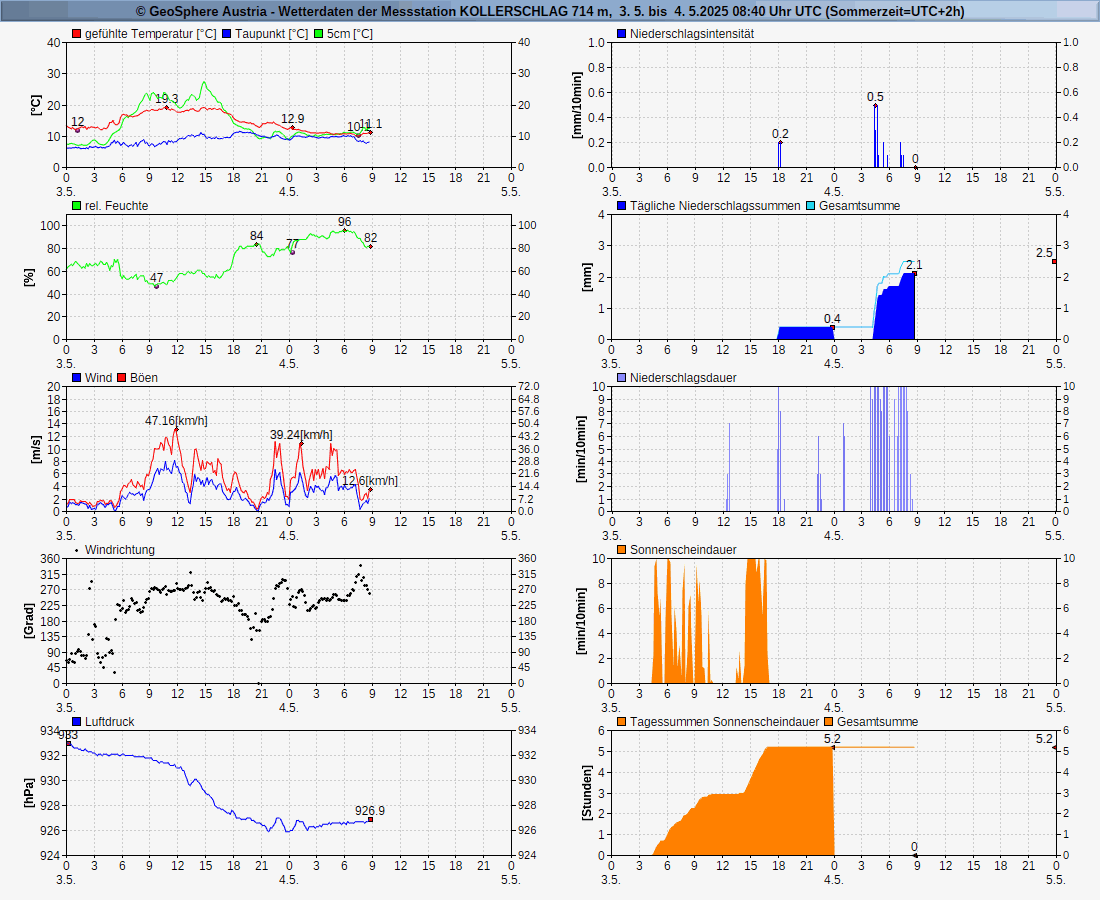Click the 12.9 temperature data label

coord(293,119)
